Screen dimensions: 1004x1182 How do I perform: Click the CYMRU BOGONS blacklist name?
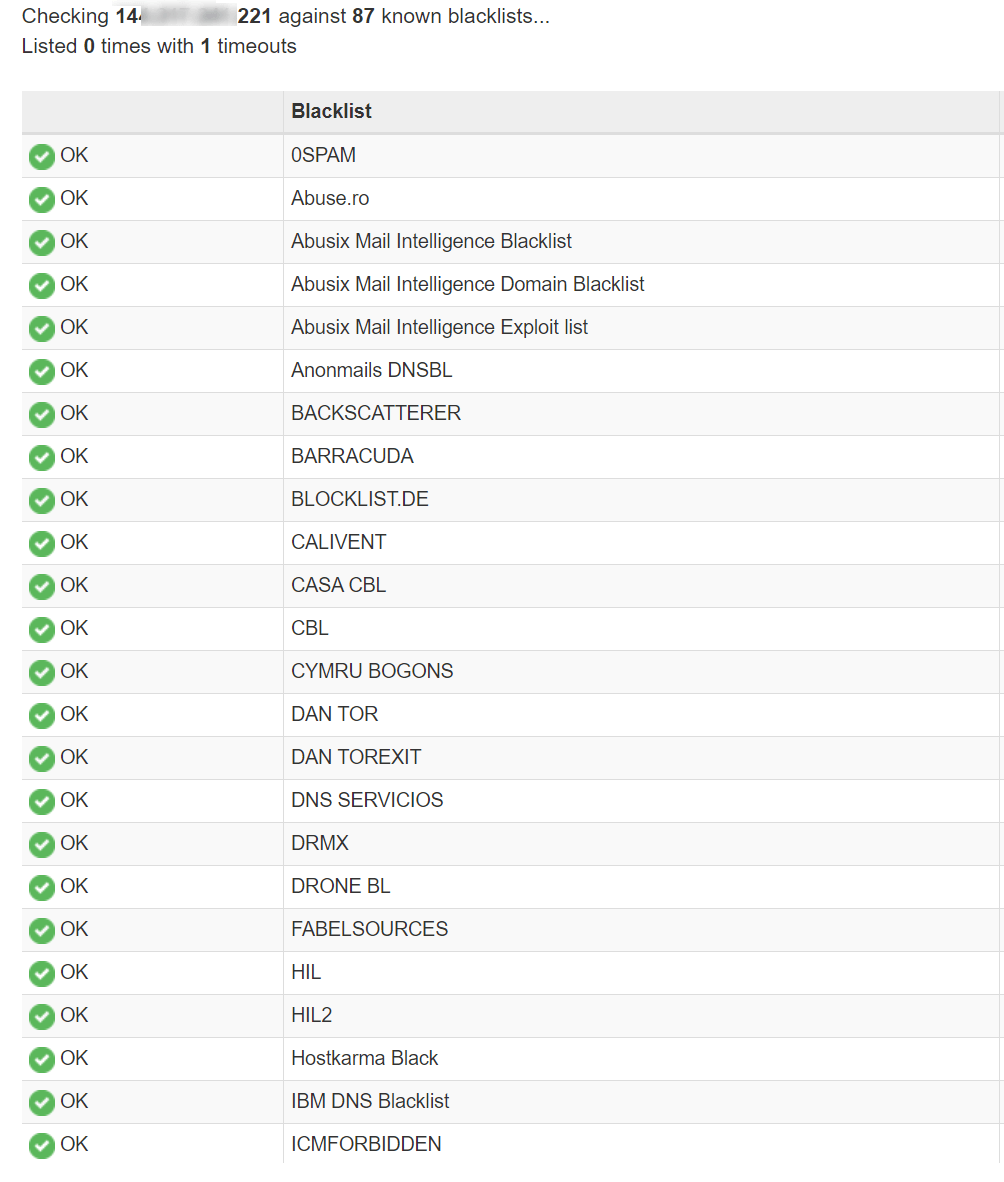[372, 671]
